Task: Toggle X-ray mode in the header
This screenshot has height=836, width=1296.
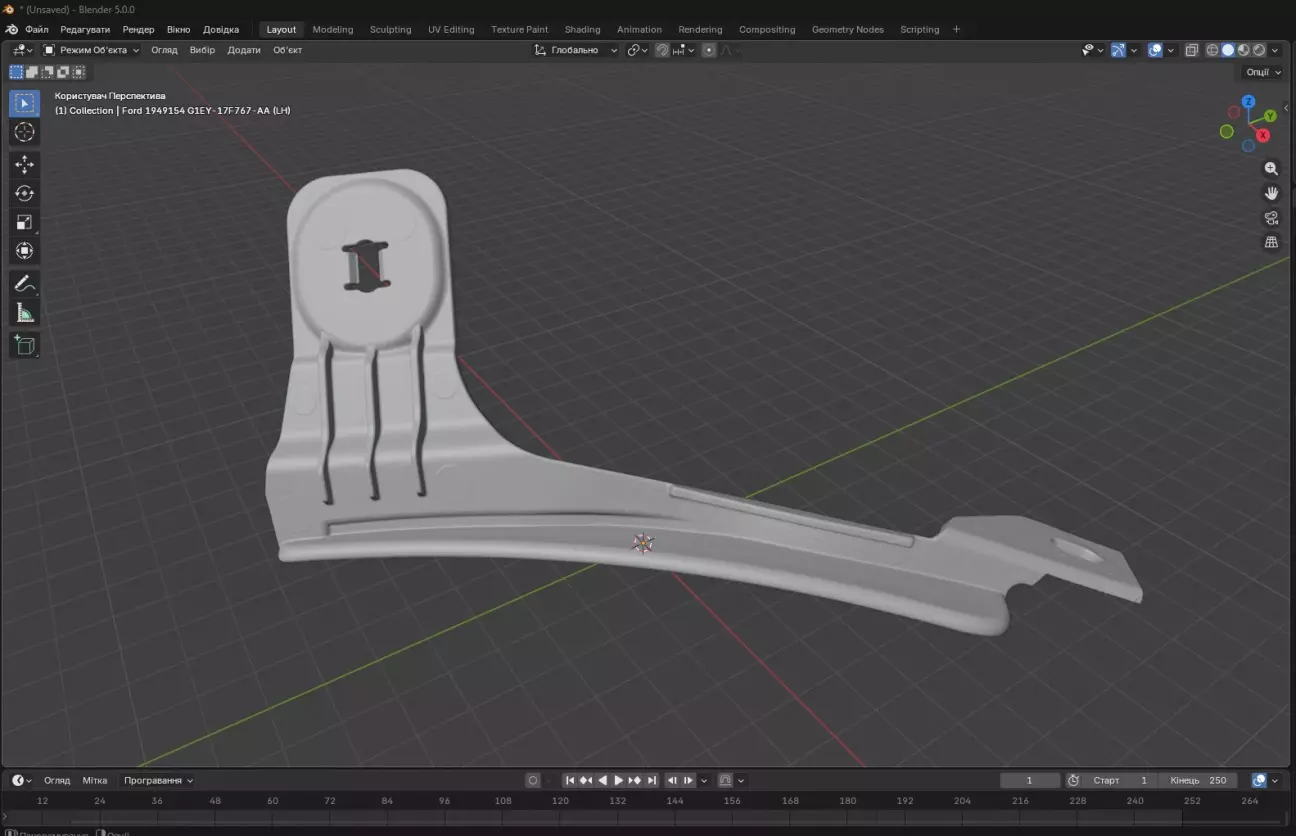Action: point(1192,49)
